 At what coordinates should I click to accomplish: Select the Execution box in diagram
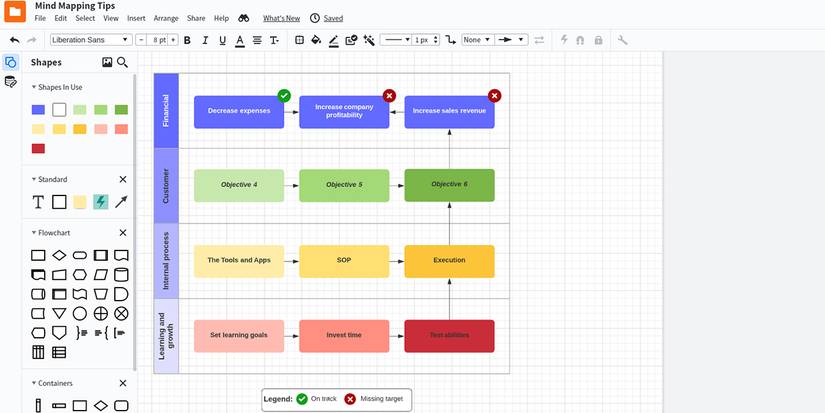tap(449, 261)
